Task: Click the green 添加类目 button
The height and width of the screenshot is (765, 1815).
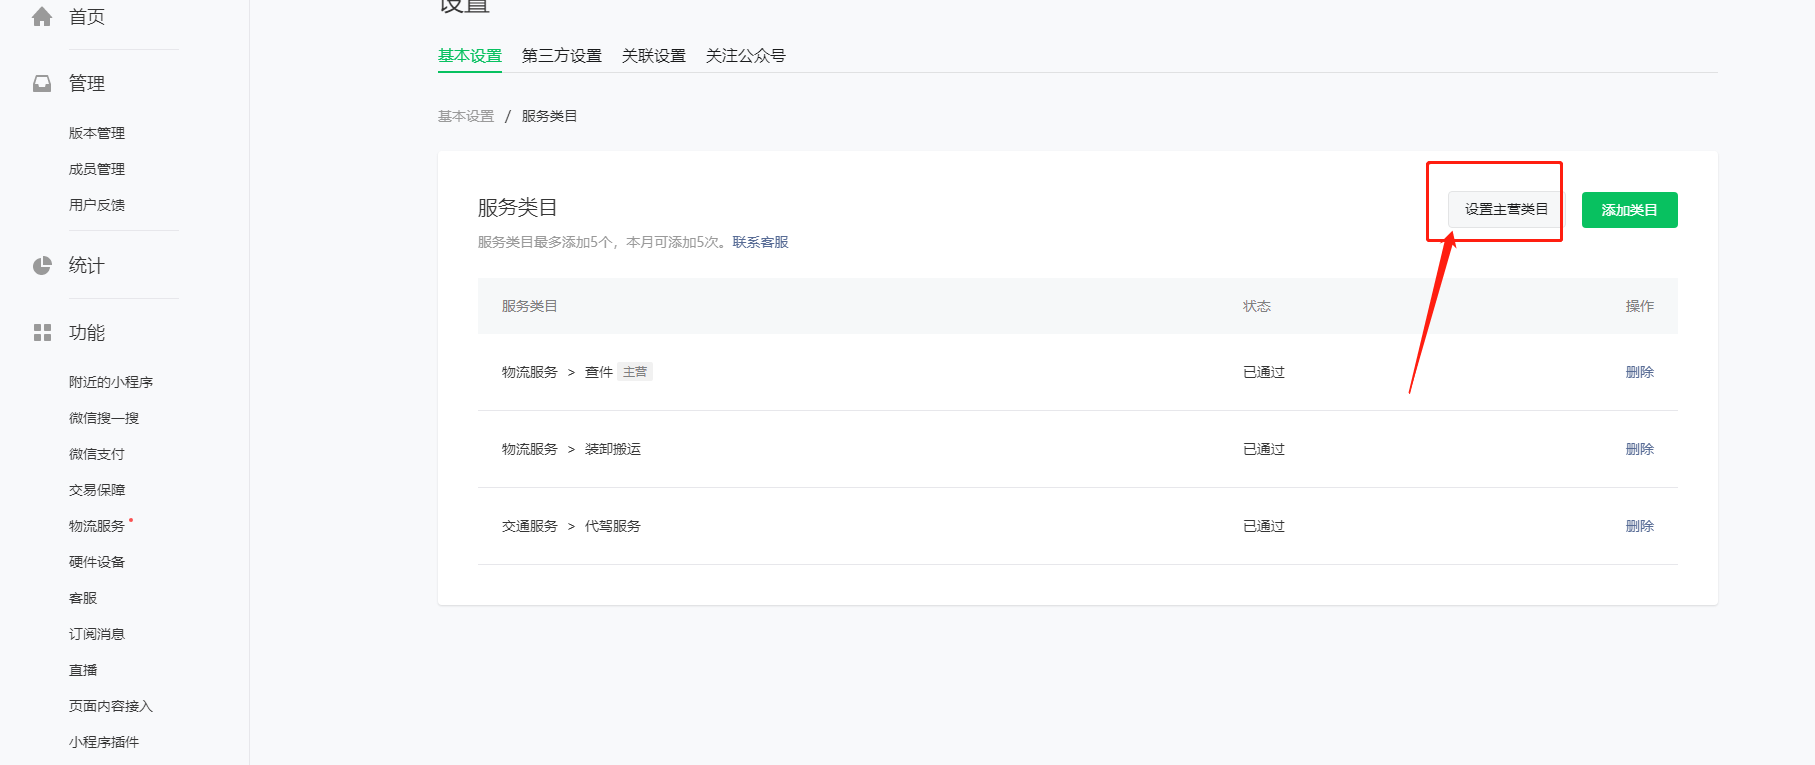Action: [x=1630, y=210]
